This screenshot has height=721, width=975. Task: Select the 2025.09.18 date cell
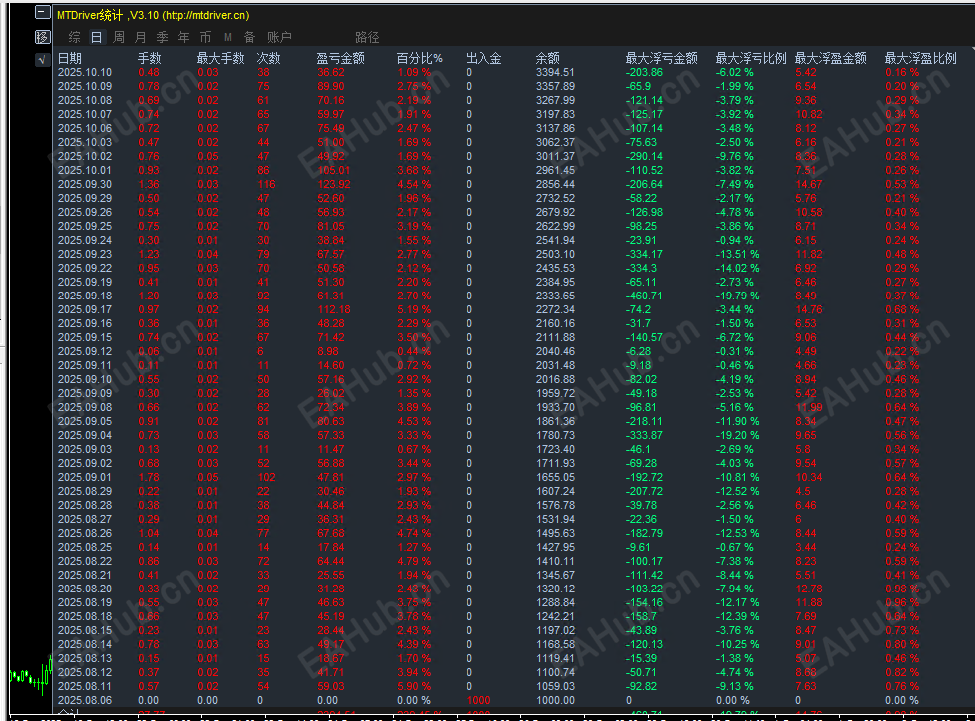click(85, 296)
